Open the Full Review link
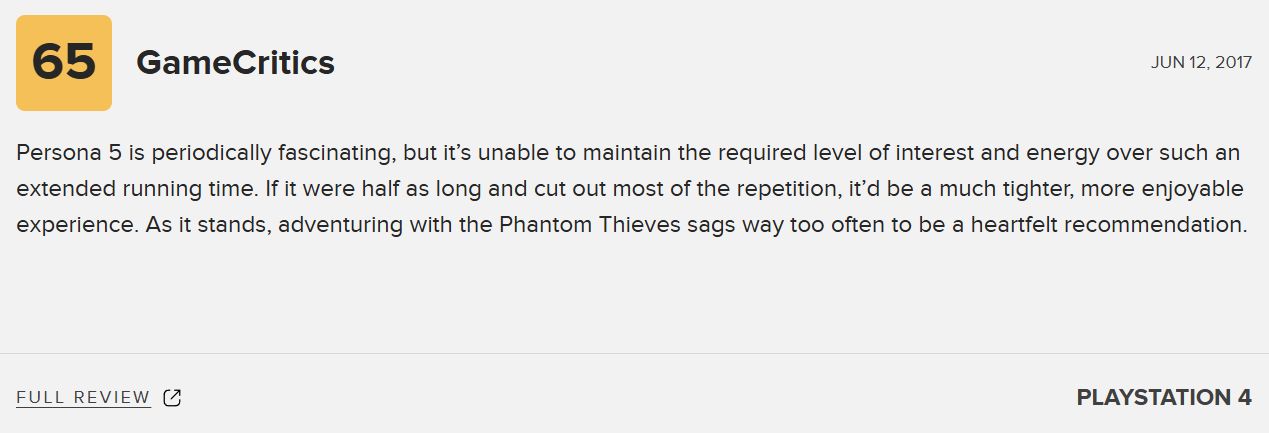 tap(83, 398)
